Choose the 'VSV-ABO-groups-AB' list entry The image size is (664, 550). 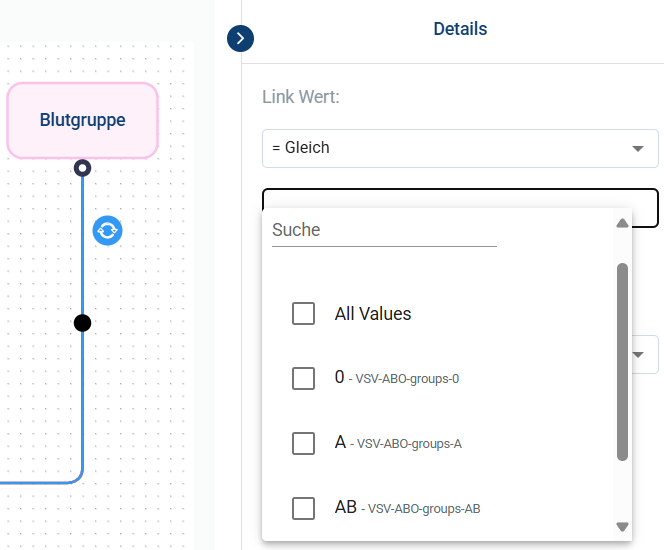click(424, 509)
